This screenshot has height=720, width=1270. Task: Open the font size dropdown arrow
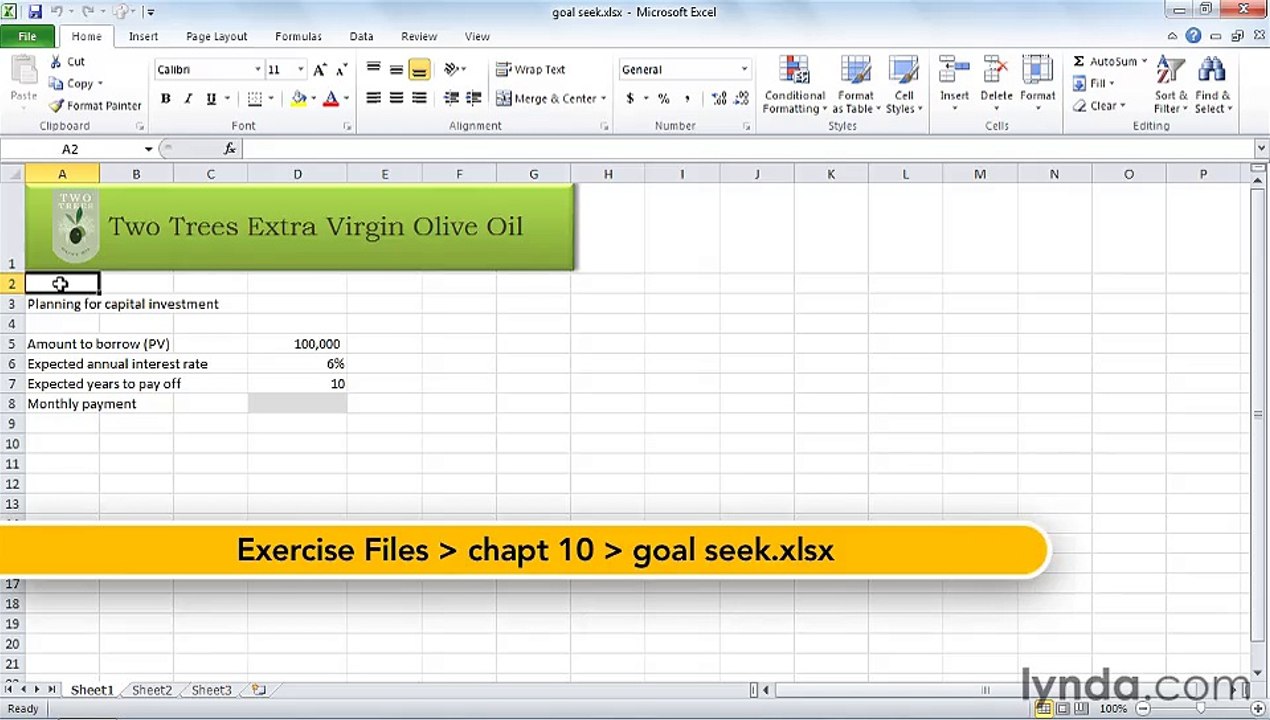click(300, 70)
